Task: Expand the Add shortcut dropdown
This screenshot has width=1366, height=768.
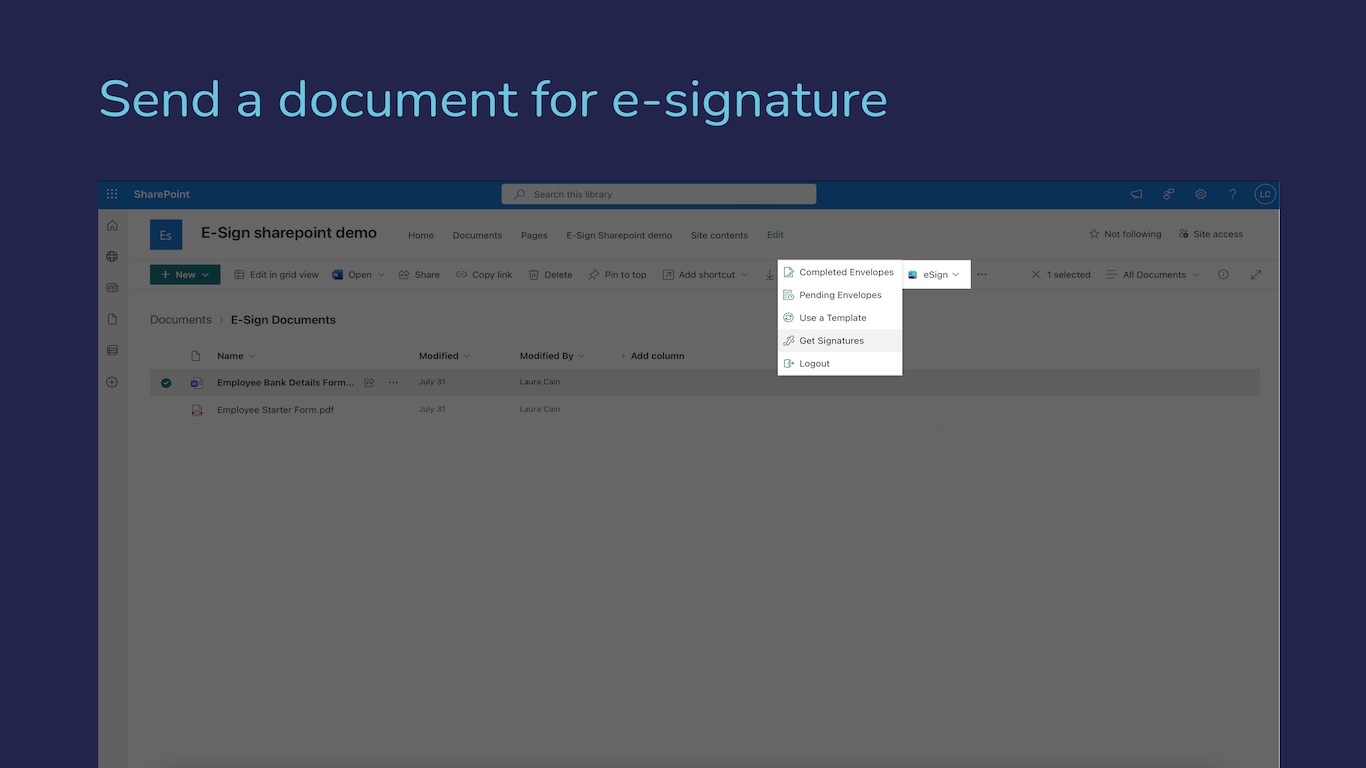Action: [744, 275]
